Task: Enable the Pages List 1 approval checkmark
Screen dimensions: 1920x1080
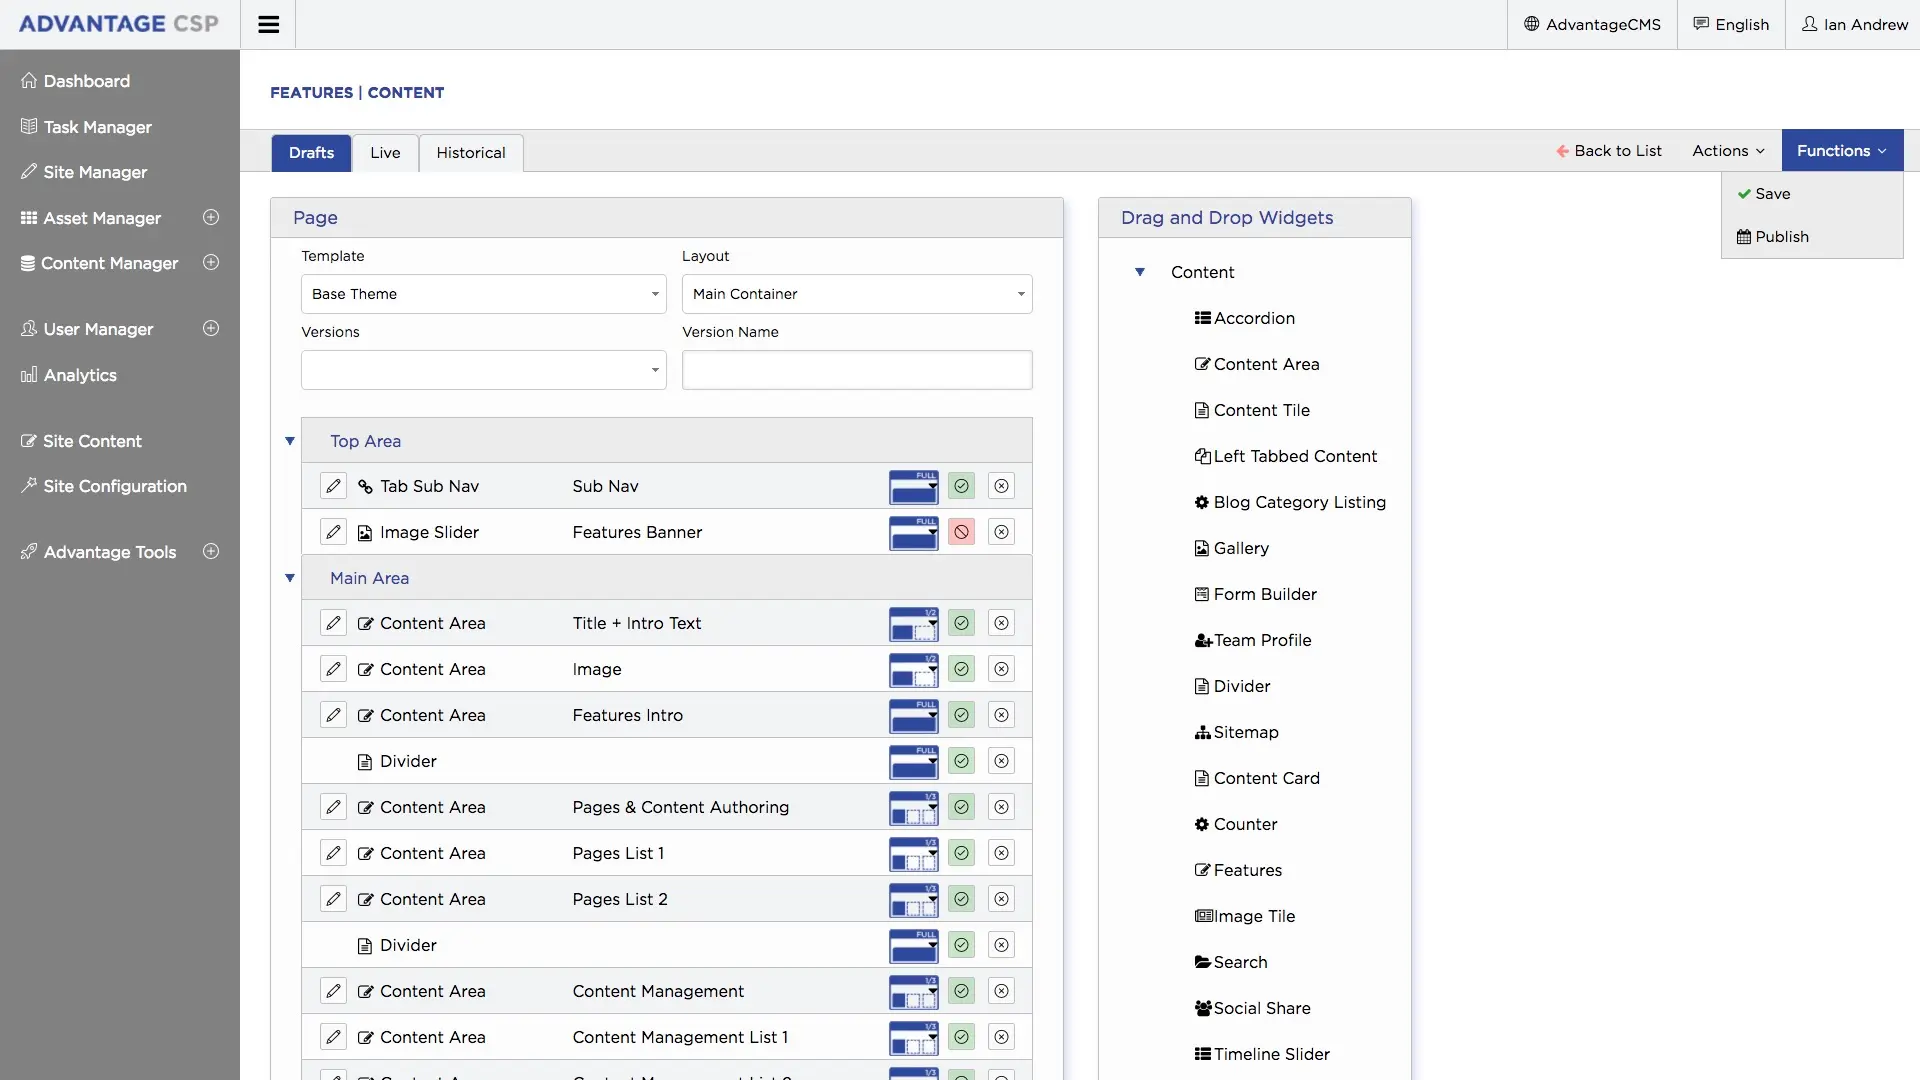Action: tap(961, 853)
